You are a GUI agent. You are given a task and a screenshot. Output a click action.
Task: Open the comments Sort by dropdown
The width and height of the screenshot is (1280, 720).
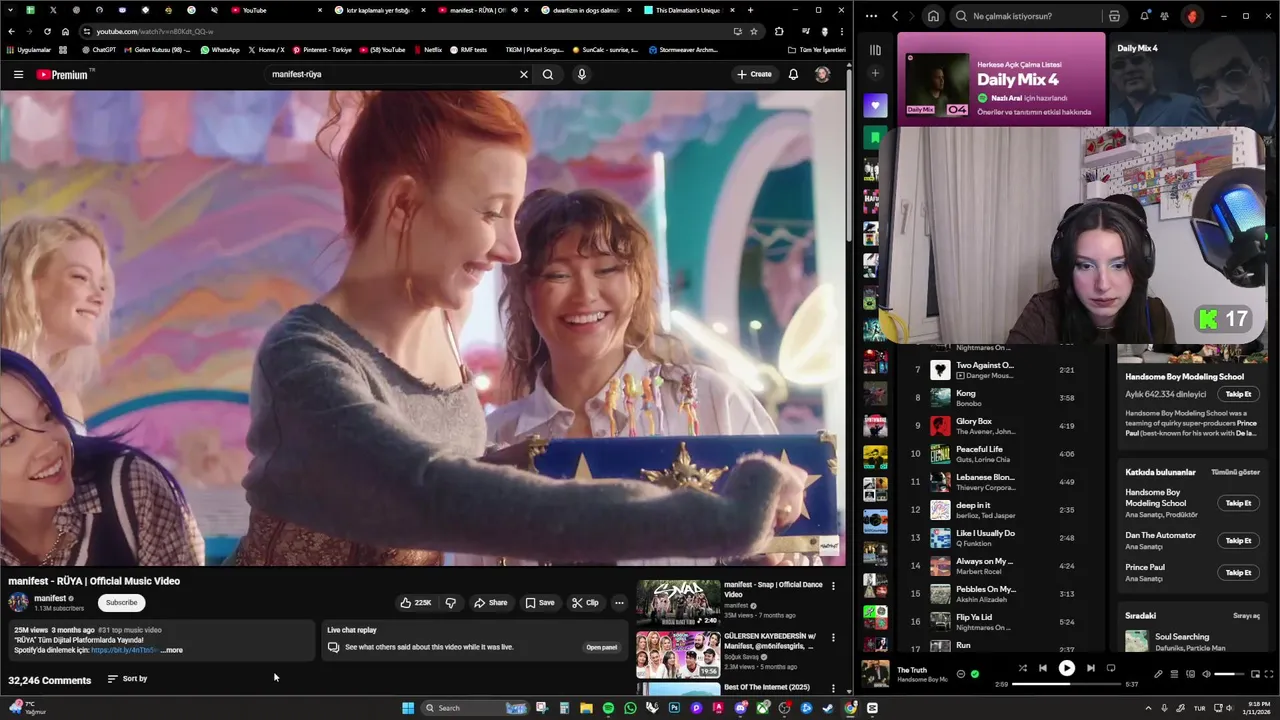tap(127, 679)
